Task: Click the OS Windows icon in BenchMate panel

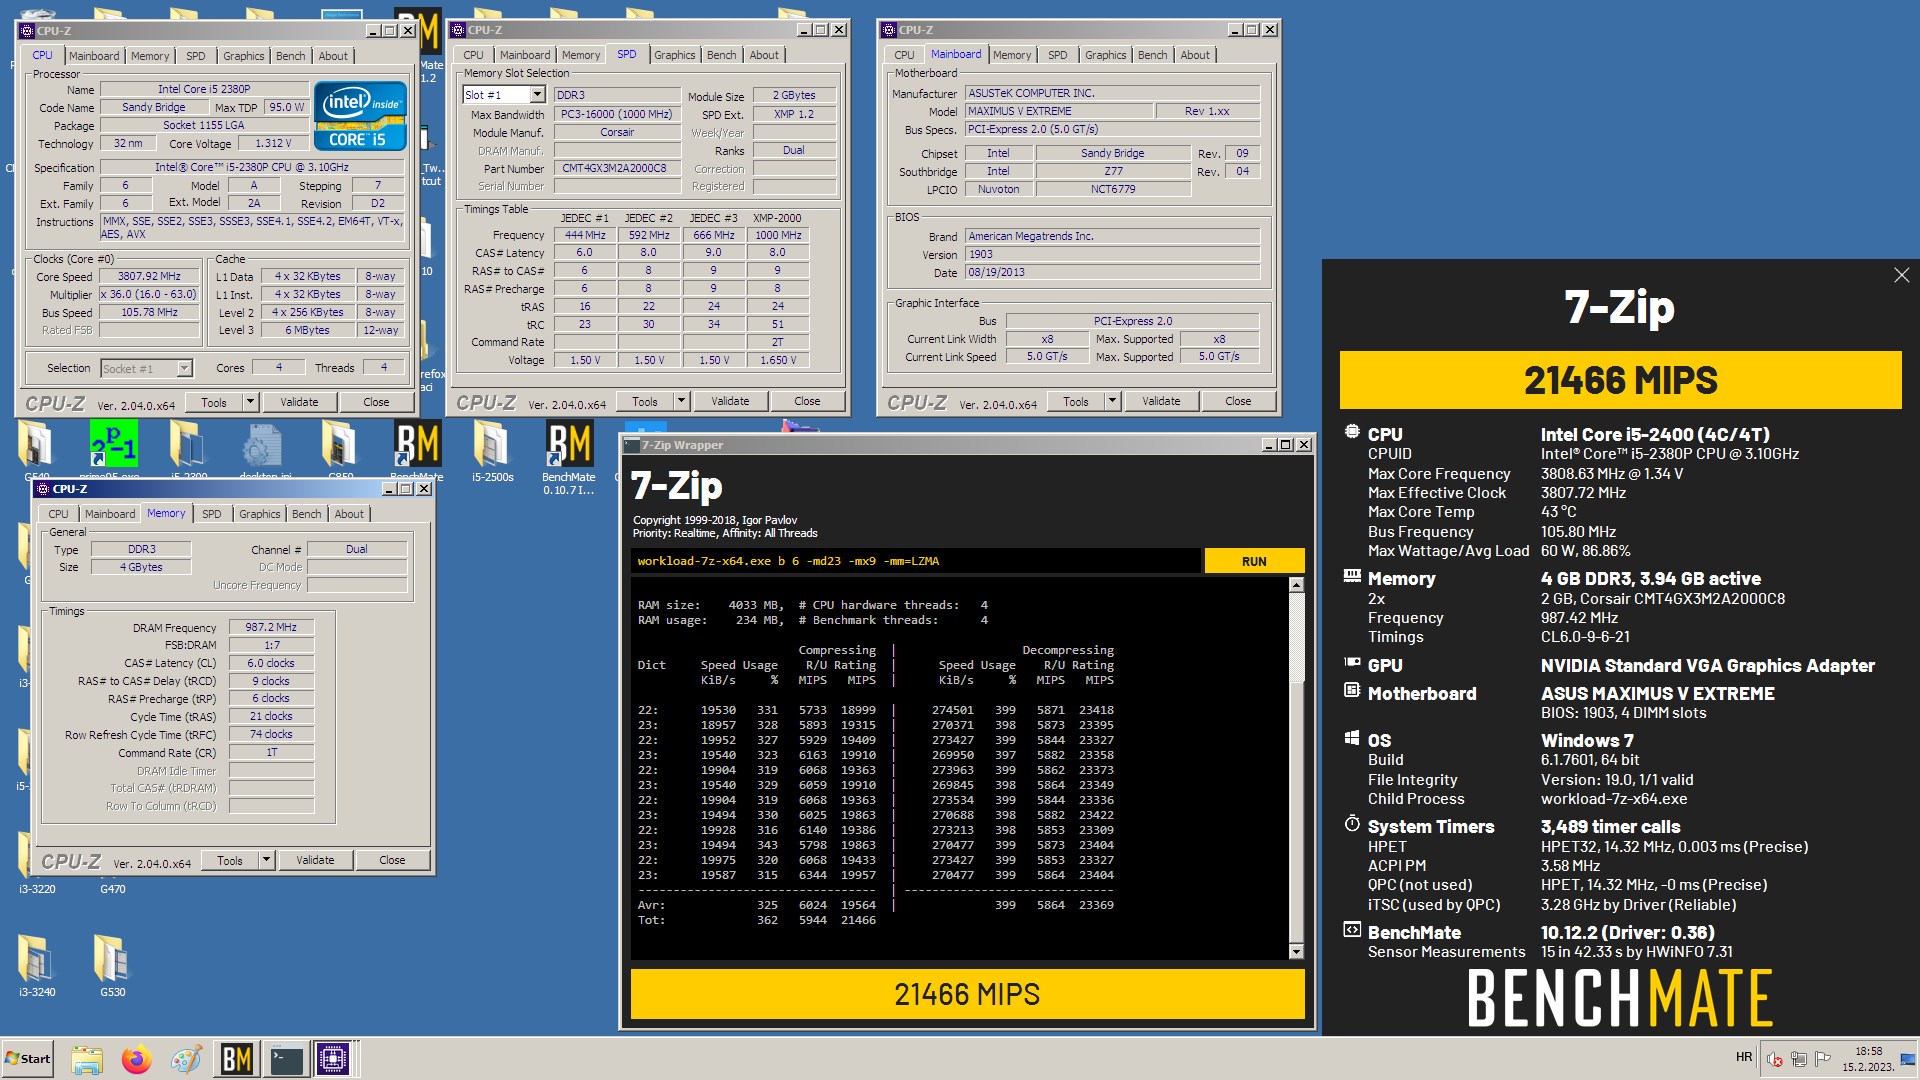Action: [1352, 739]
